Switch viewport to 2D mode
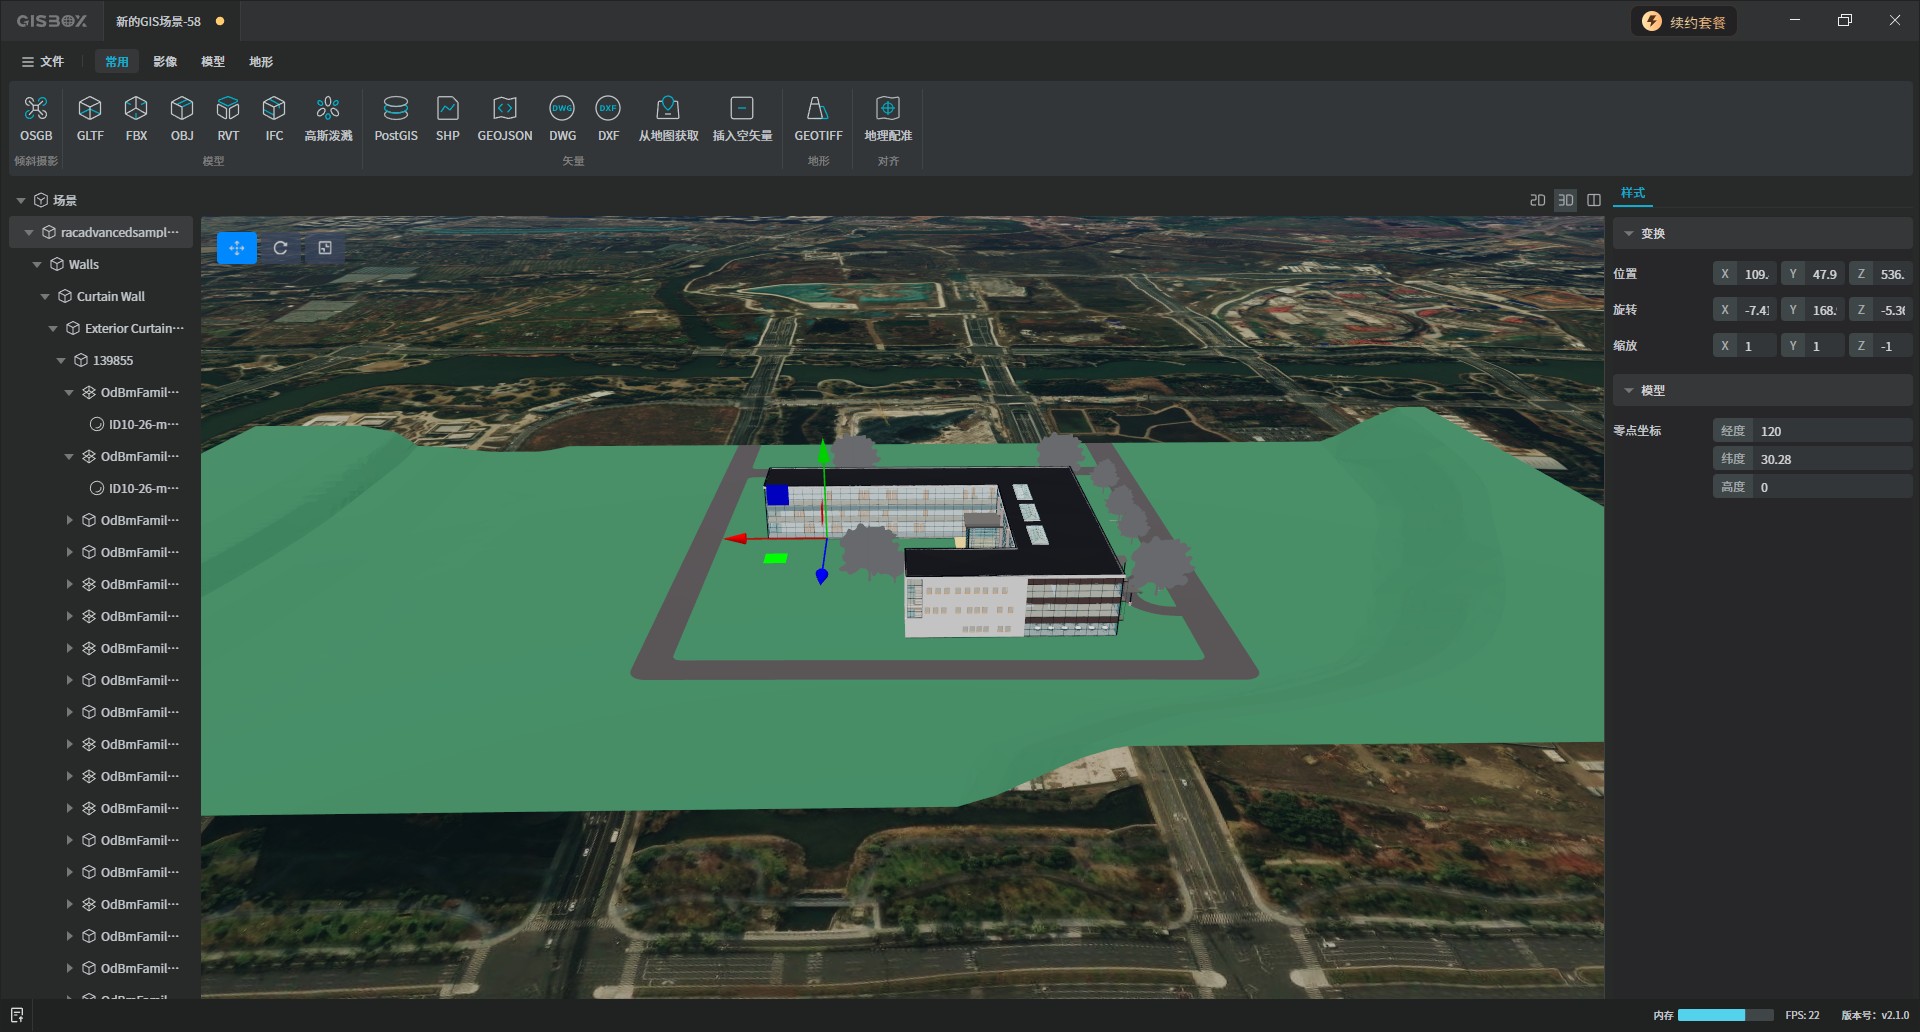1920x1032 pixels. [x=1537, y=200]
